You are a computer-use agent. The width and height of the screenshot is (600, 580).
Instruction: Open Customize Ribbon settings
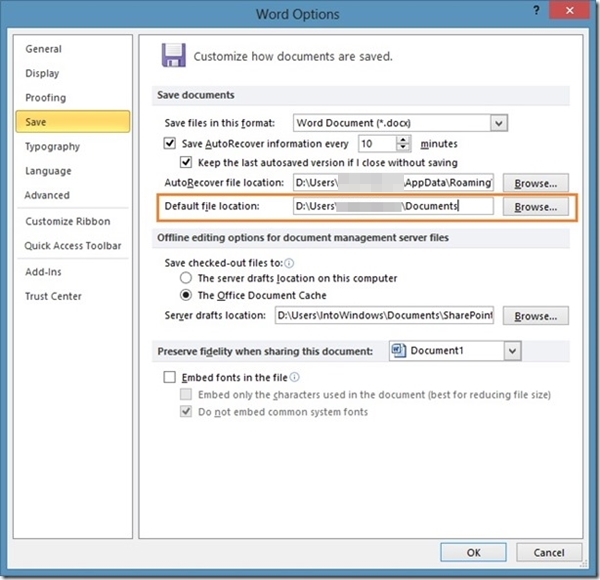click(x=68, y=221)
